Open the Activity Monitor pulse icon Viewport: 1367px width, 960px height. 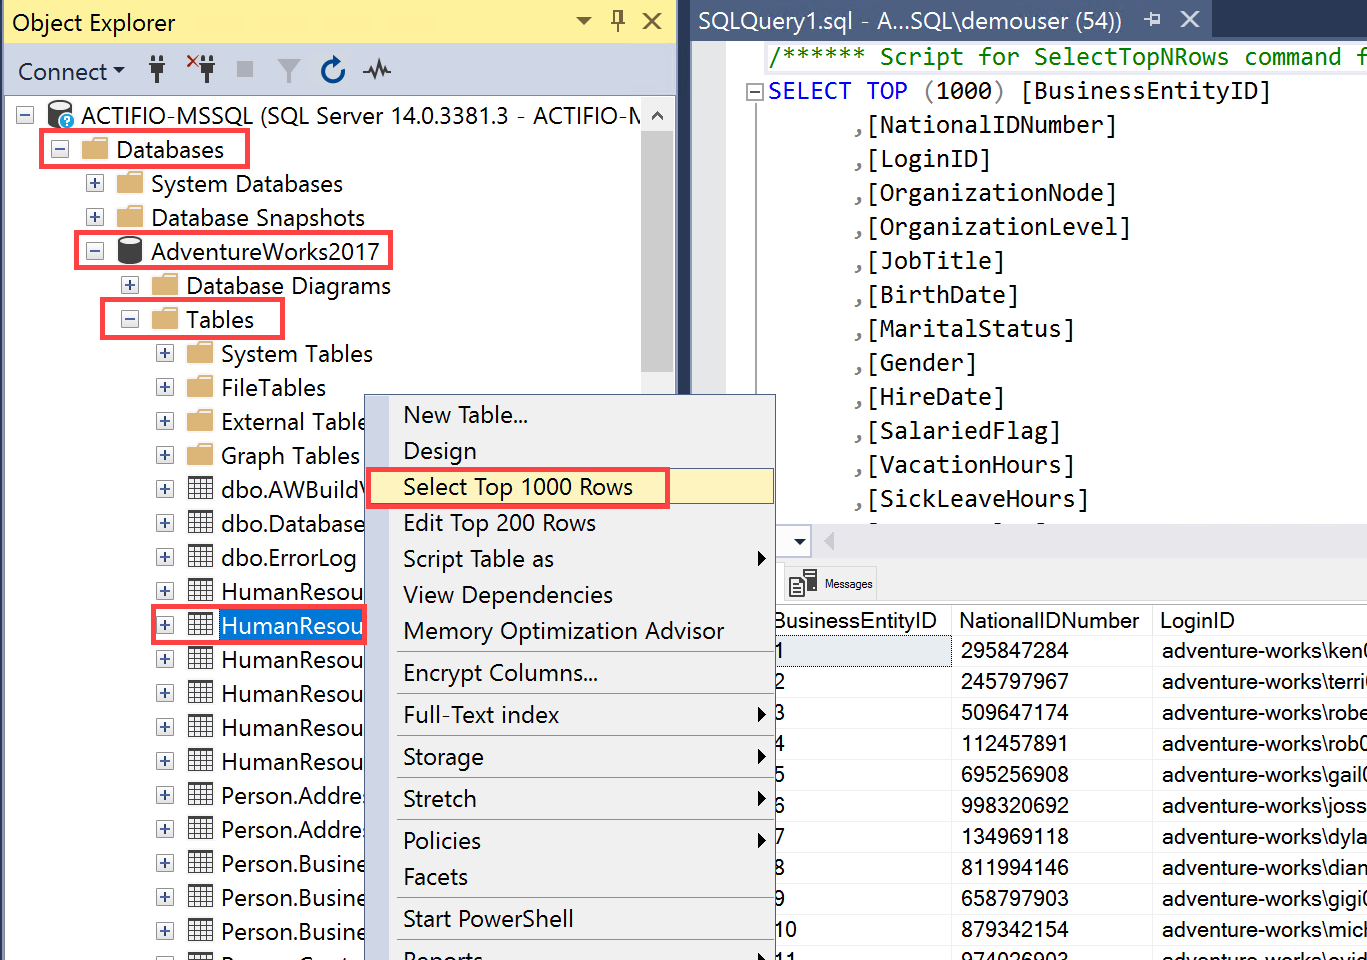click(x=377, y=70)
